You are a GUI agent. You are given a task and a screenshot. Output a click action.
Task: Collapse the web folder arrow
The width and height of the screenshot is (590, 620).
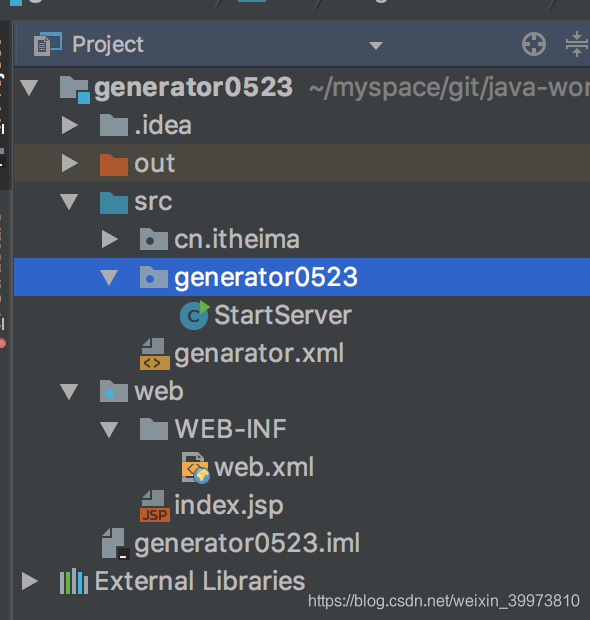tap(69, 391)
